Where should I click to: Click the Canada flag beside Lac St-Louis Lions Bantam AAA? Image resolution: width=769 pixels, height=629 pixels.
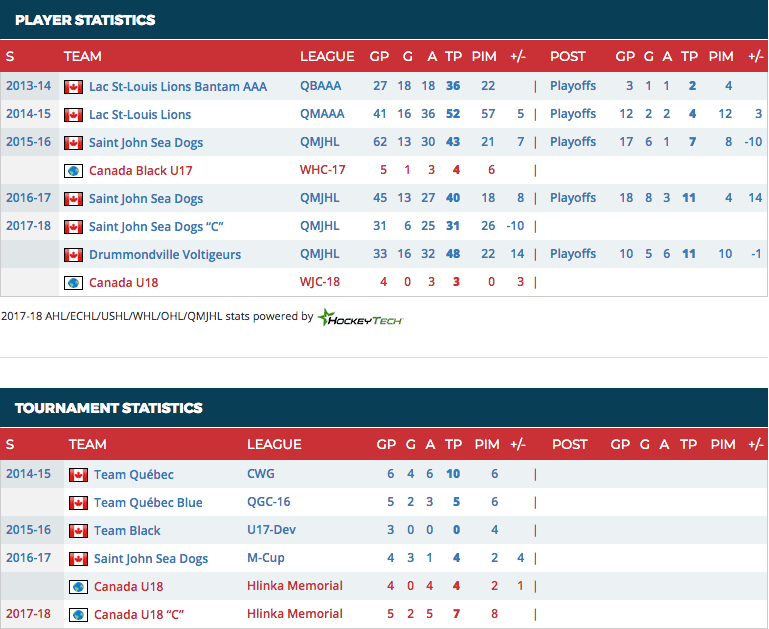pyautogui.click(x=73, y=87)
